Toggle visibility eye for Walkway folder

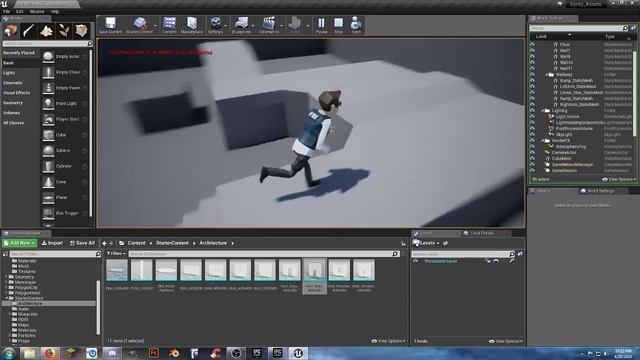pyautogui.click(x=533, y=75)
